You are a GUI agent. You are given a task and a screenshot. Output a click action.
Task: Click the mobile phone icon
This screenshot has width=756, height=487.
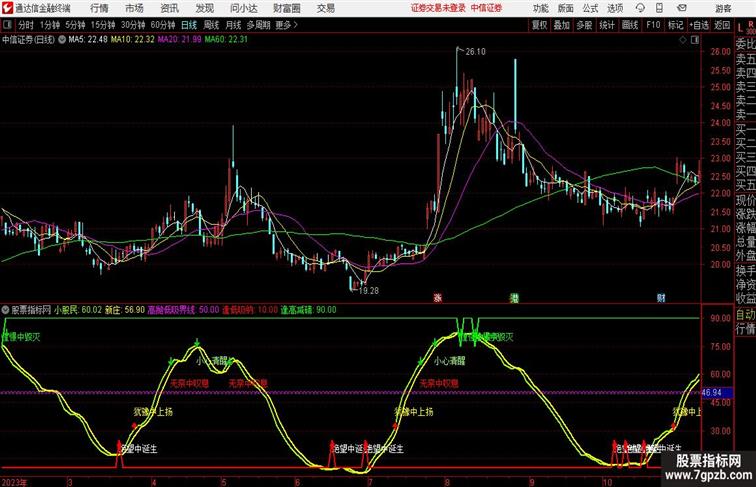pos(659,8)
